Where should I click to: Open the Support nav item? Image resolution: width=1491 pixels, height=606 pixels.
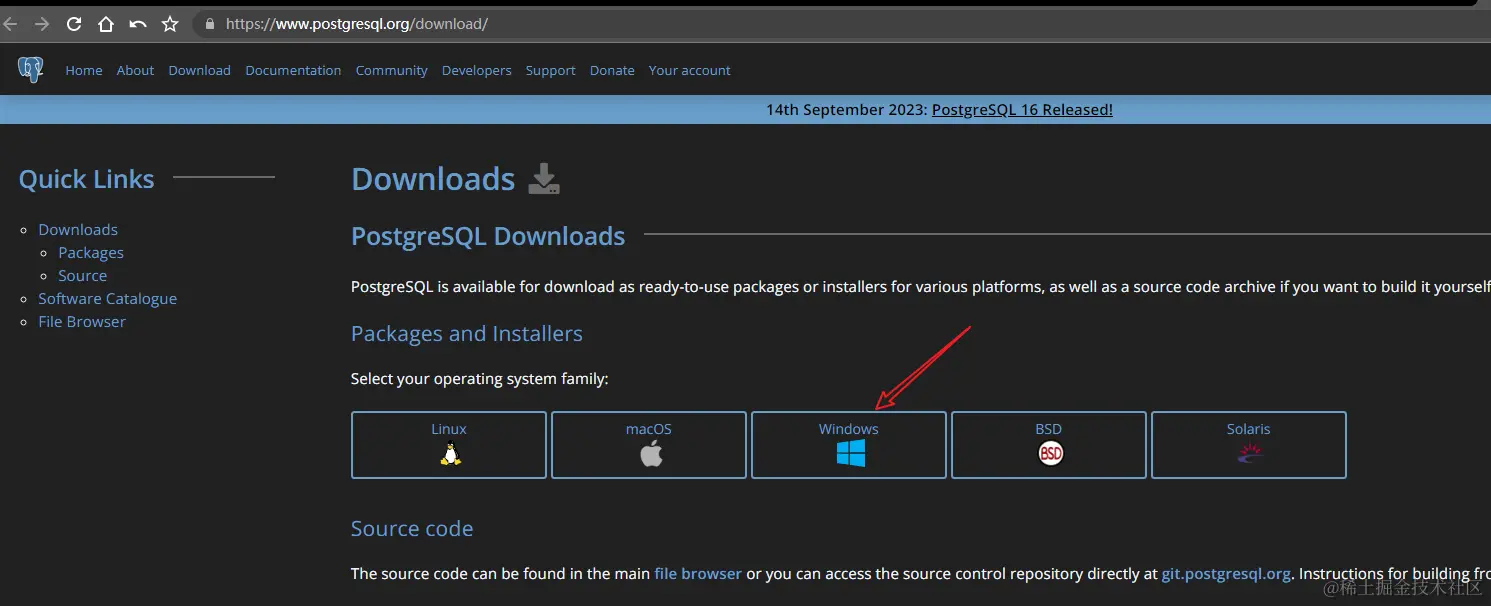(x=550, y=70)
